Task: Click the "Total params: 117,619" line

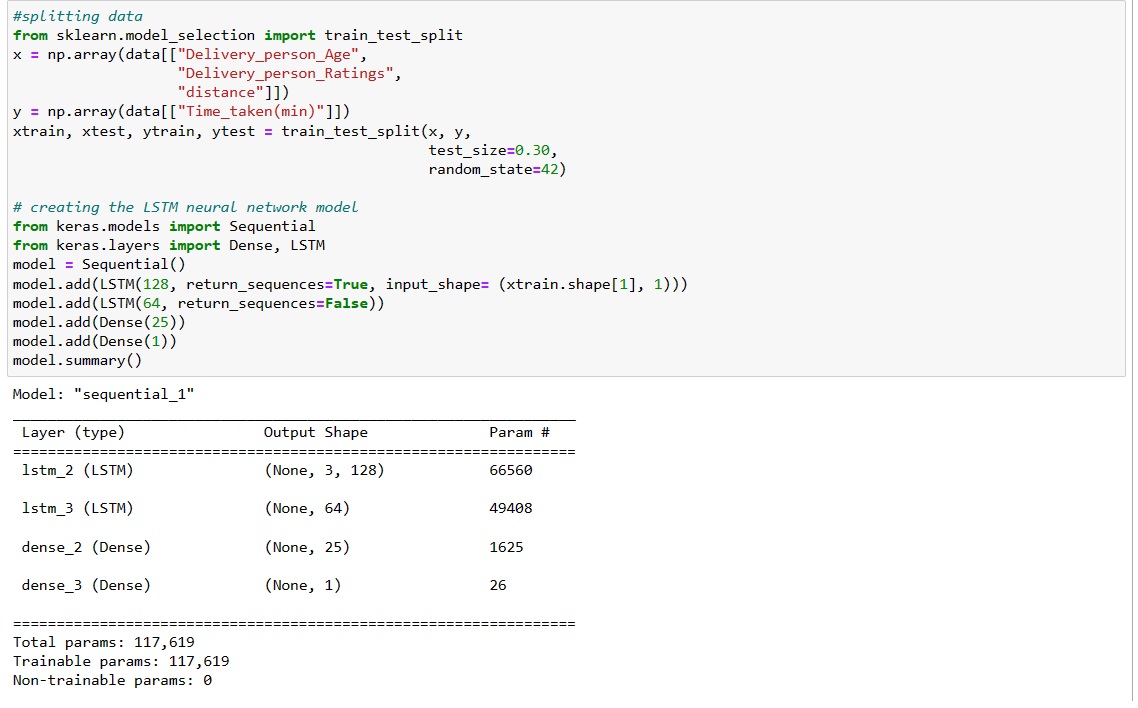Action: tap(104, 642)
